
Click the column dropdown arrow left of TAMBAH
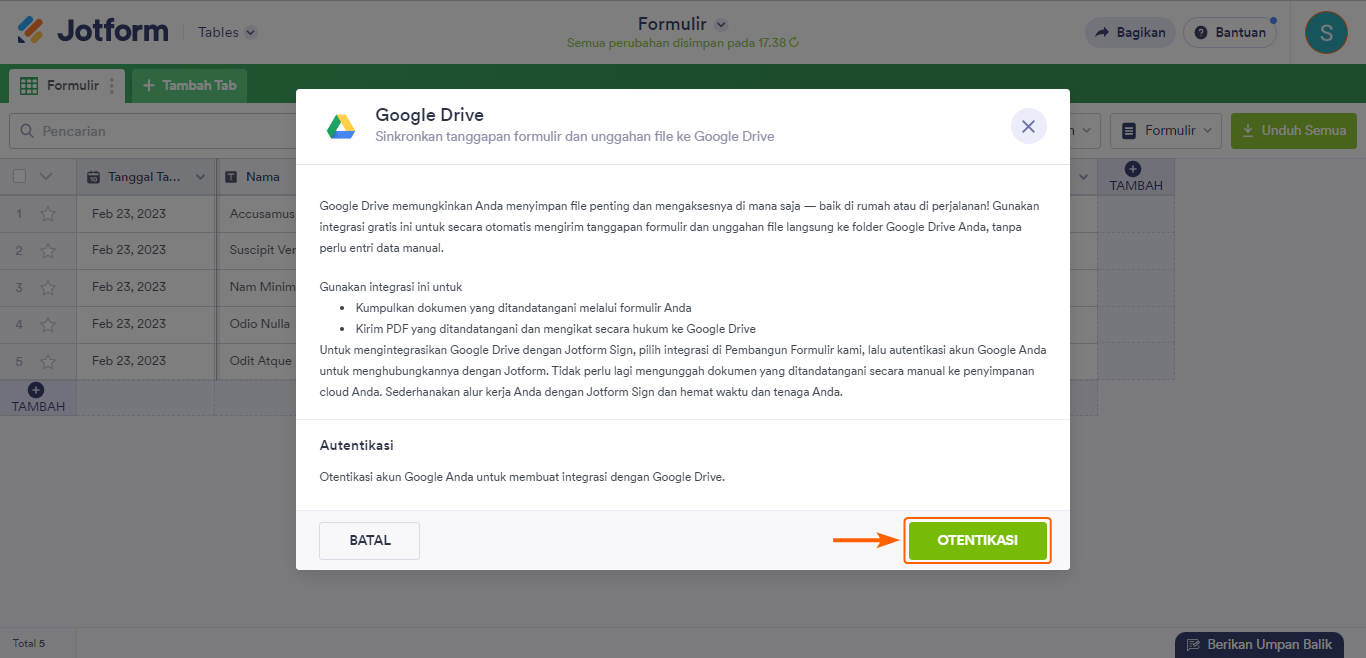coord(1083,177)
